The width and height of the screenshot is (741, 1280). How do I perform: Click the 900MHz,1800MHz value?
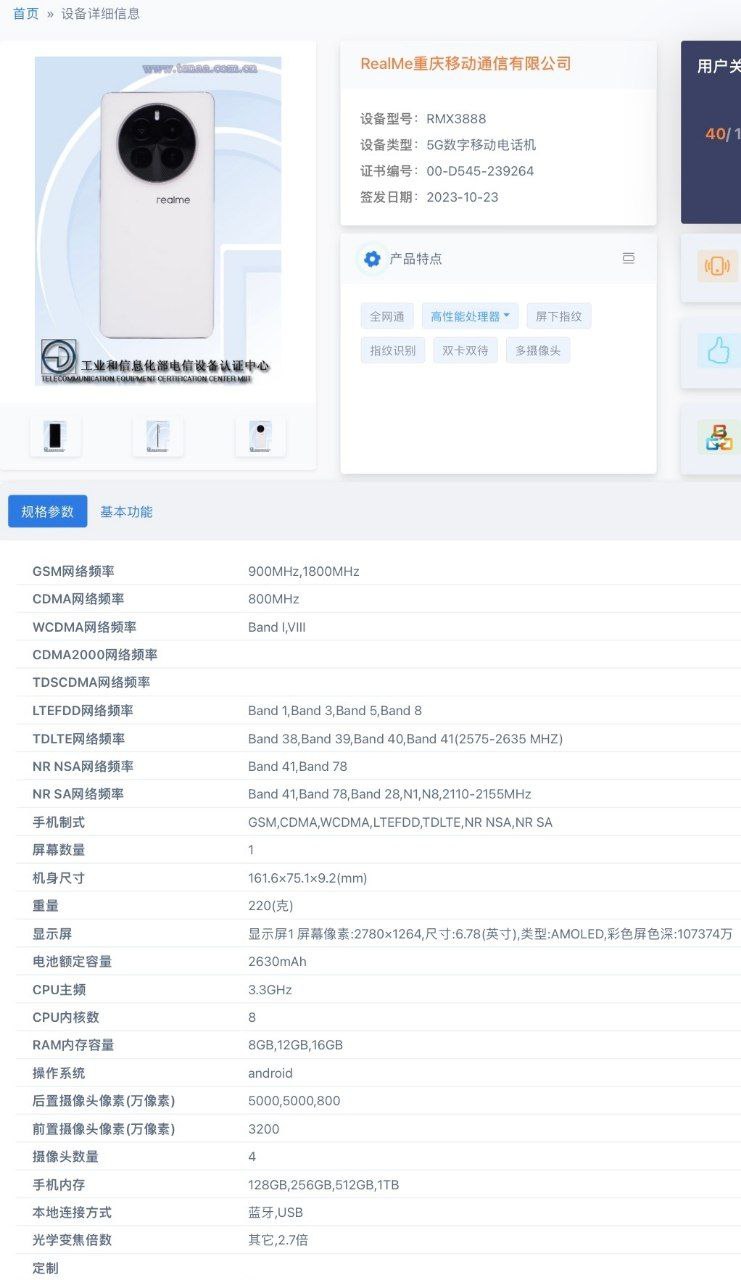(x=304, y=571)
